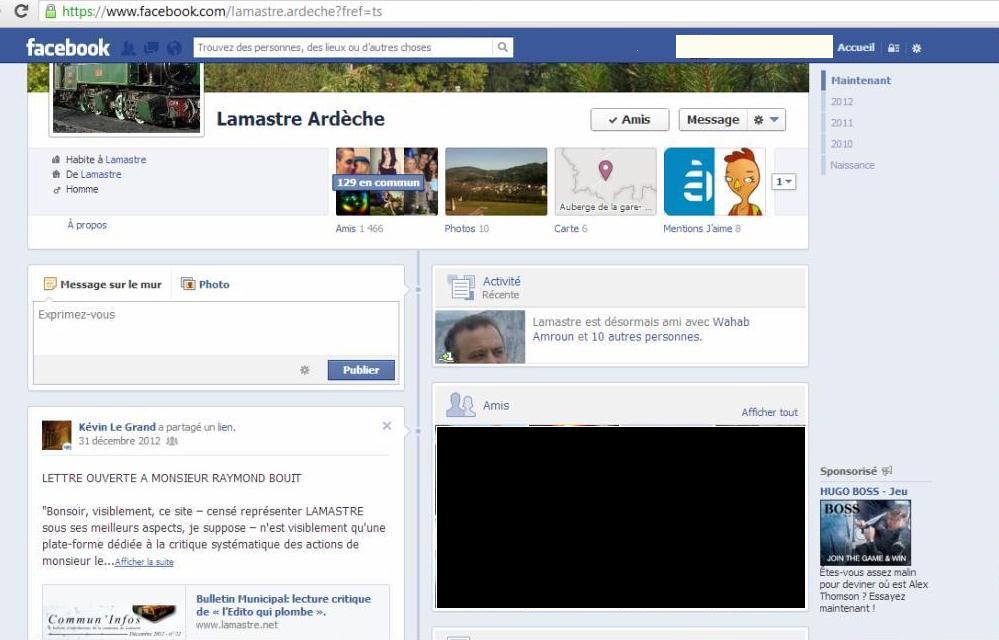The height and width of the screenshot is (640, 999).
Task: Jump to 2011 on the timeline
Action: (x=842, y=123)
